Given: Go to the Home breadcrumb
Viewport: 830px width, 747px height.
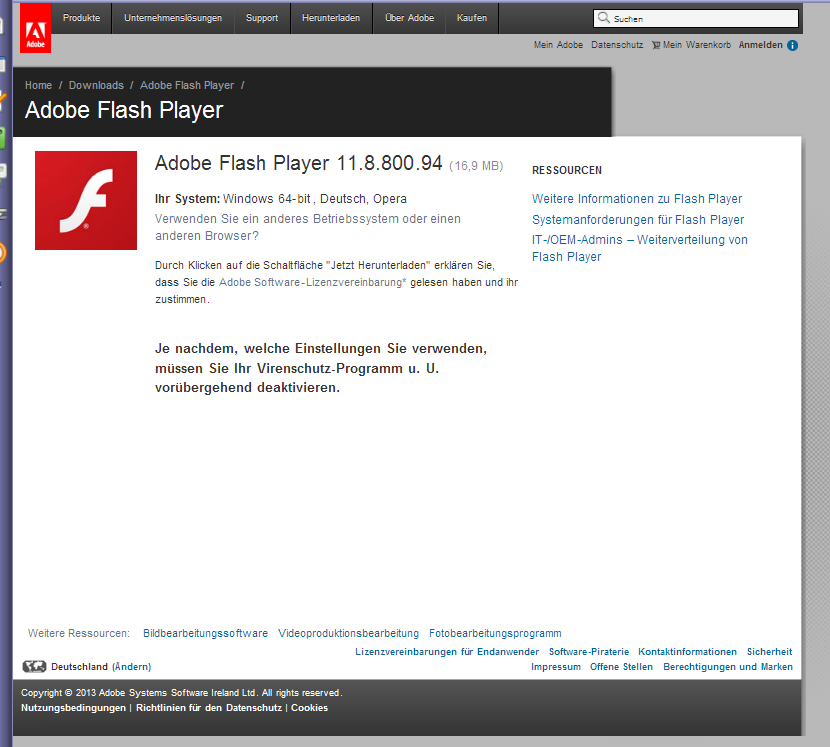Looking at the screenshot, I should (39, 85).
